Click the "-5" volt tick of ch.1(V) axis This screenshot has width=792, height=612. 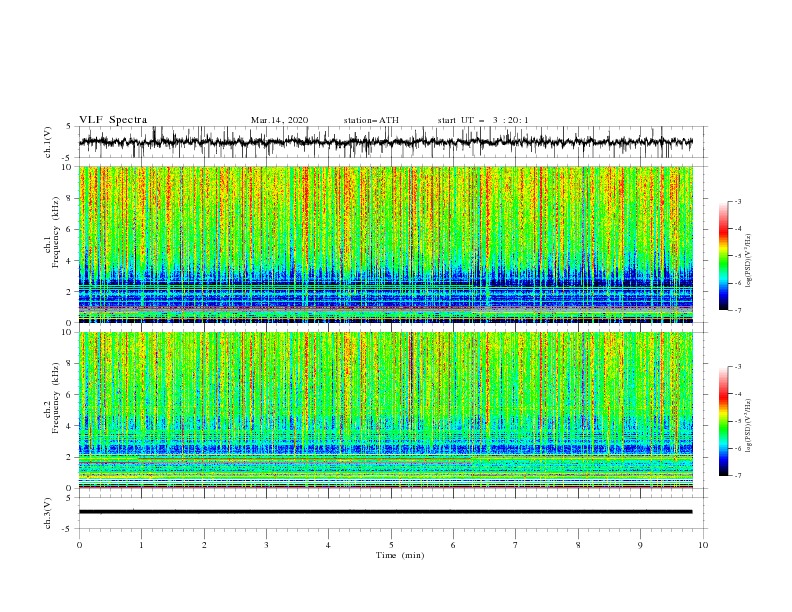click(x=68, y=158)
